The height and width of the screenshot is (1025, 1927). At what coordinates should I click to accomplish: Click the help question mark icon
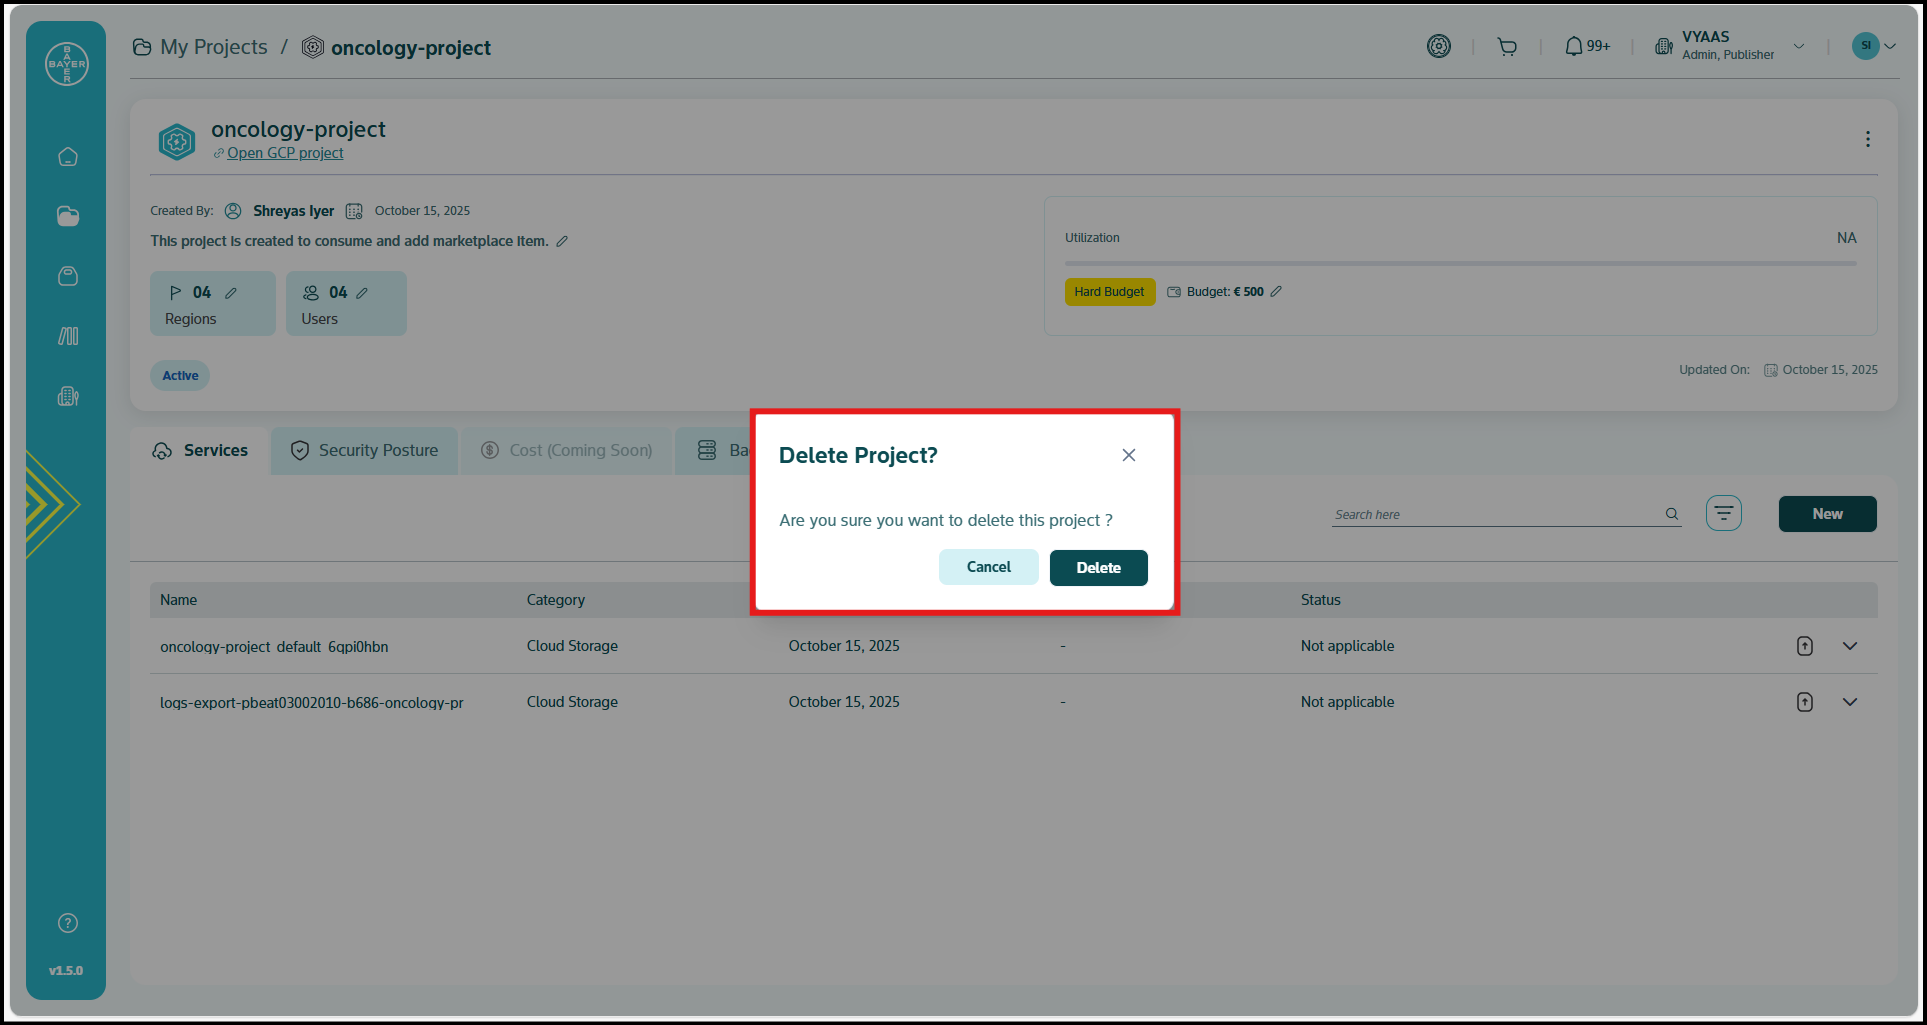point(68,923)
